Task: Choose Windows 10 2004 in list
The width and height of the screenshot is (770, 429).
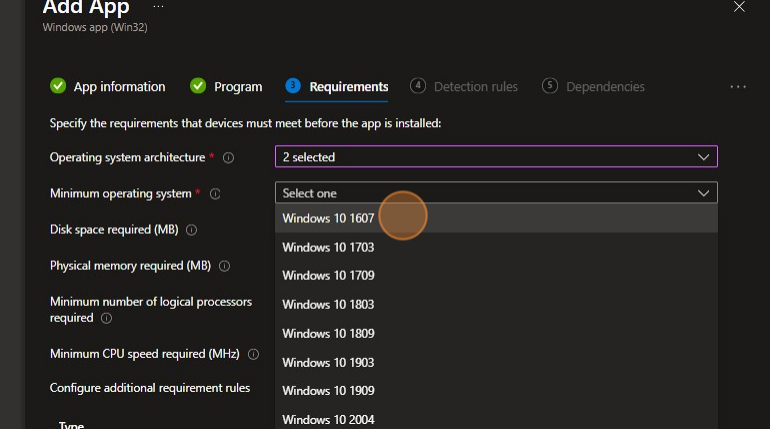Action: [x=328, y=420]
